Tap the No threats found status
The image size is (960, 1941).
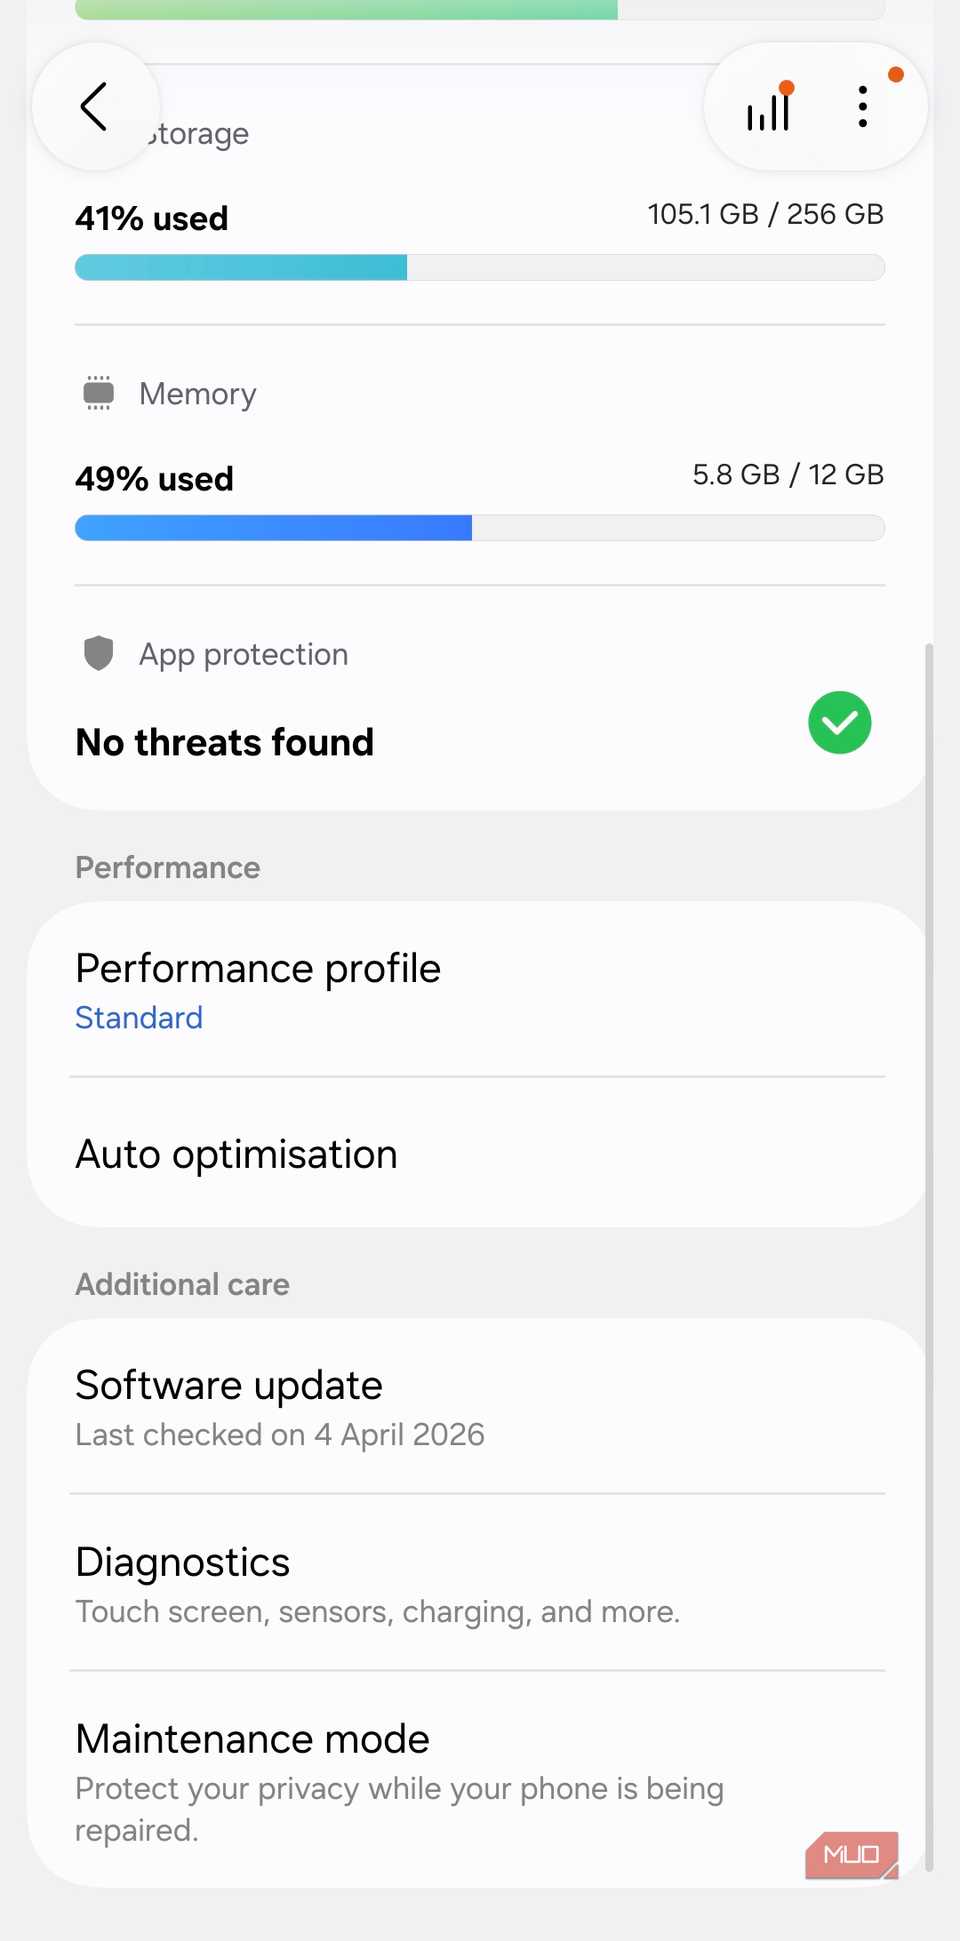click(224, 742)
